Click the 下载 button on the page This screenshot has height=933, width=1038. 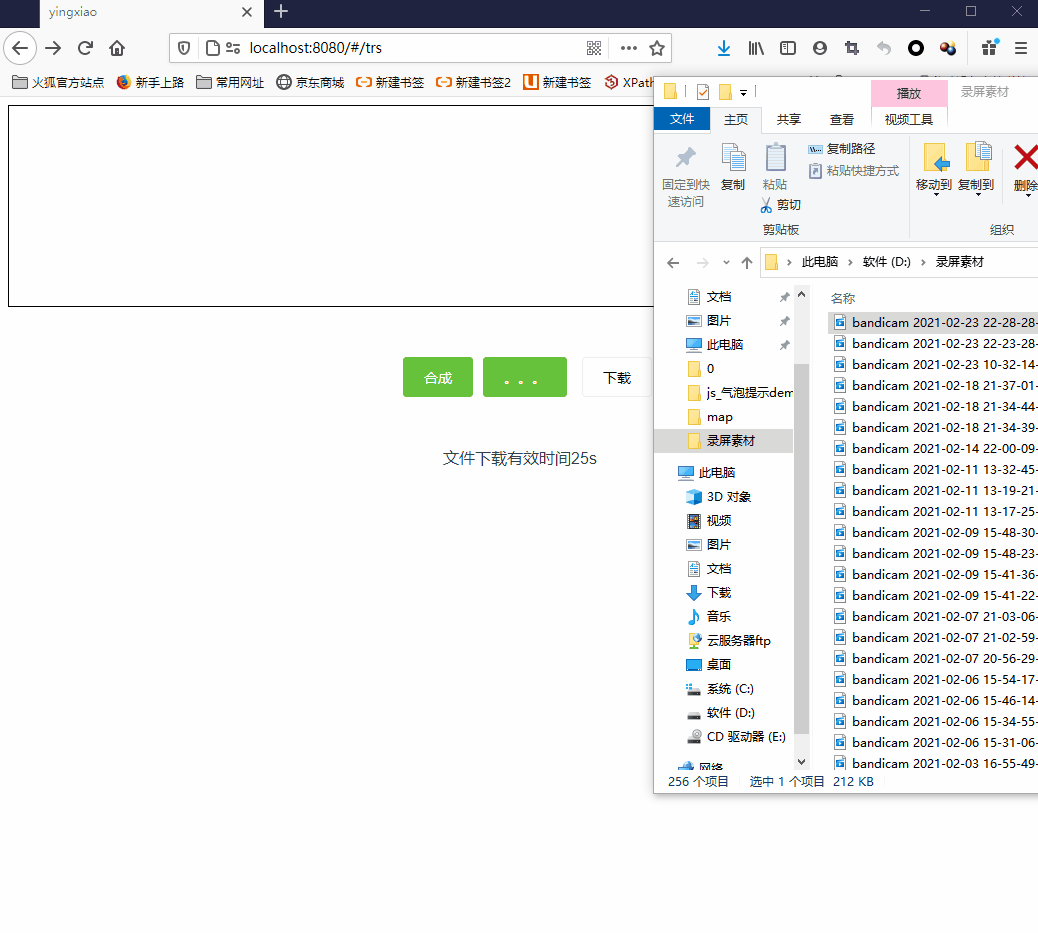(x=616, y=377)
